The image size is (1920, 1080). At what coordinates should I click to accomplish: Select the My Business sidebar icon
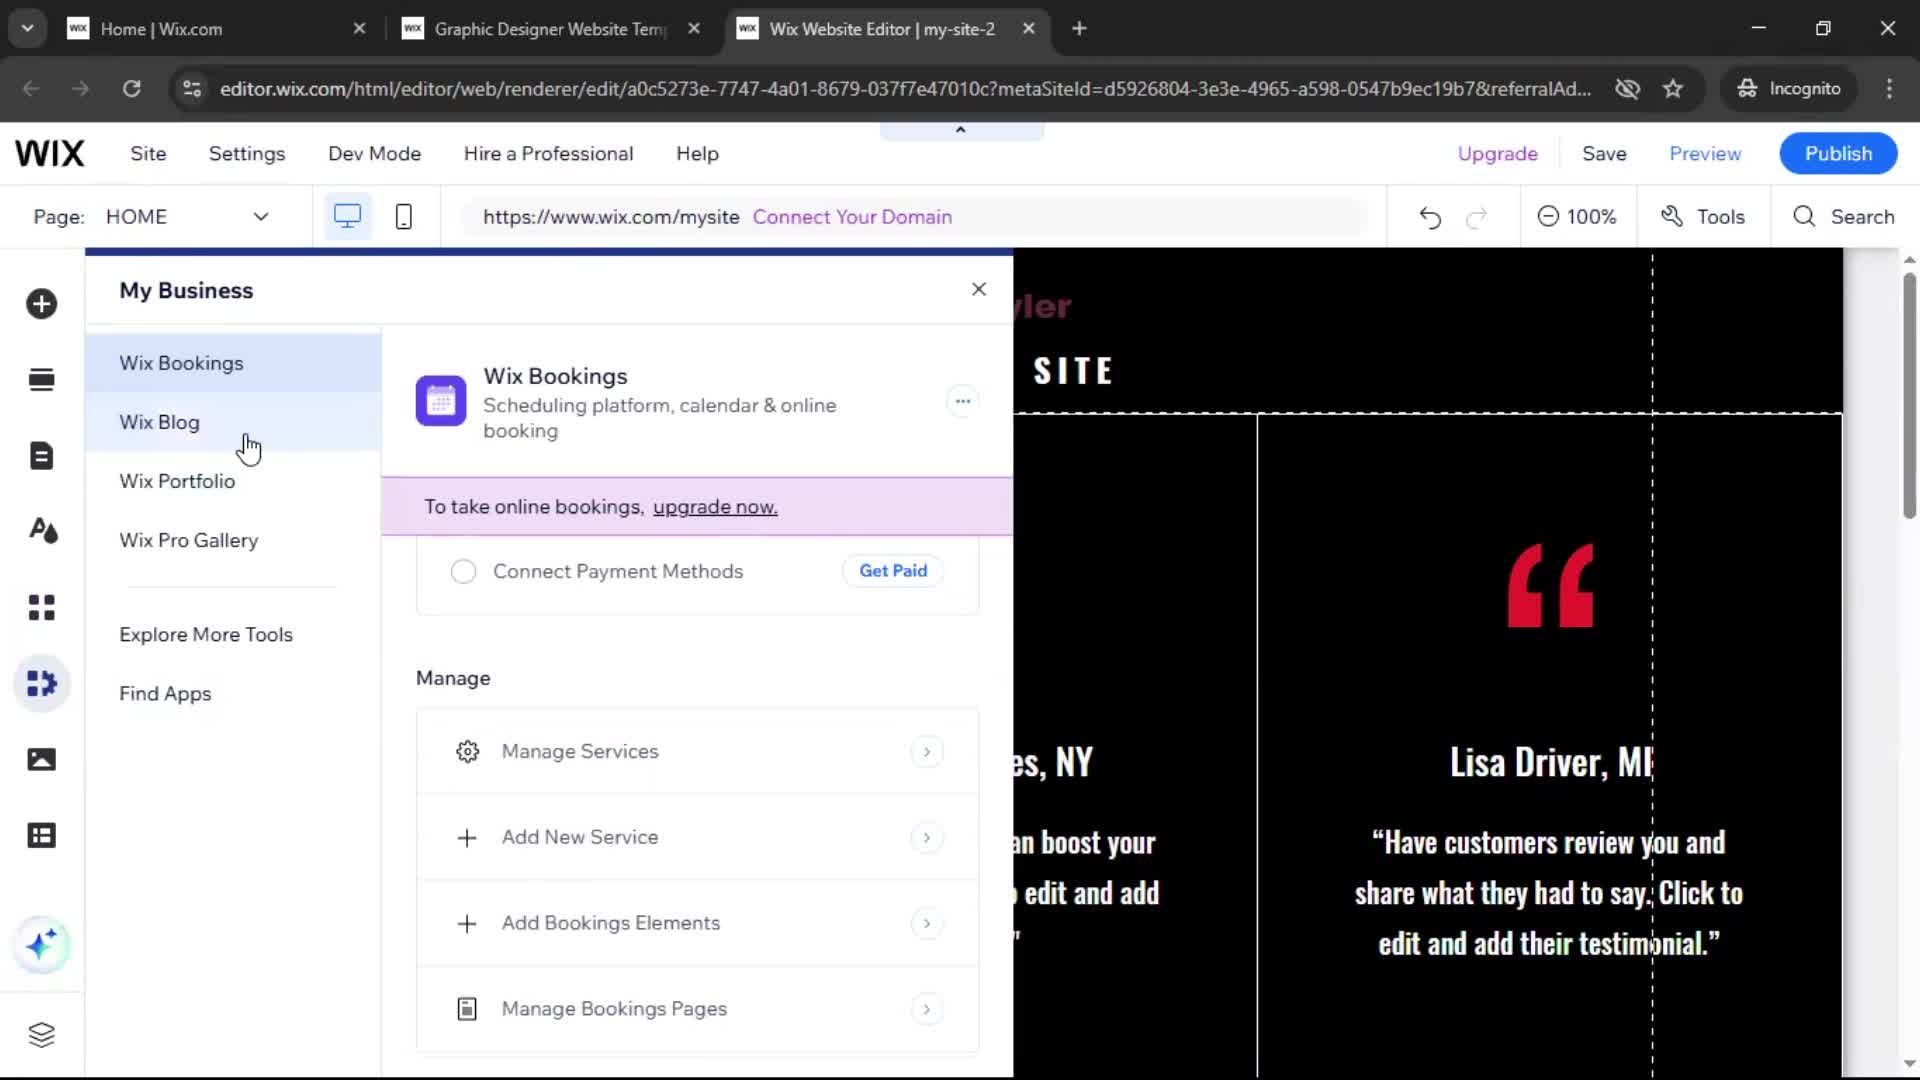(41, 684)
